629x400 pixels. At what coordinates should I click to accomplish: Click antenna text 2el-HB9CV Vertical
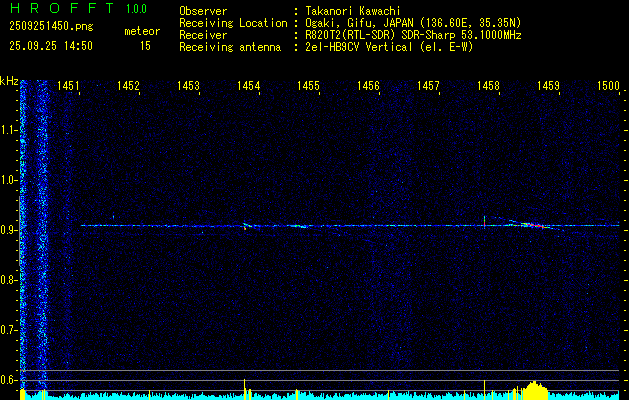pos(359,47)
